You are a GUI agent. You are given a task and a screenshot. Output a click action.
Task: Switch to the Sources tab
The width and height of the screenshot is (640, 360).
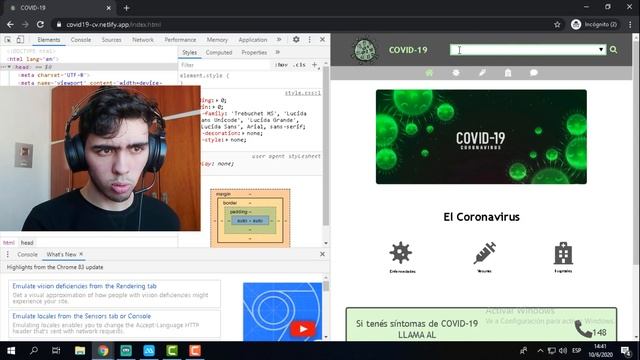pos(111,40)
